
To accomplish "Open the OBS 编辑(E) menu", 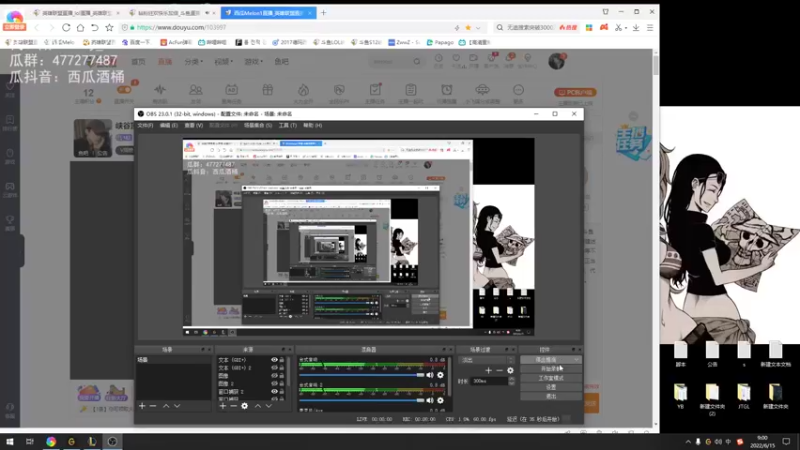I will tap(169, 126).
